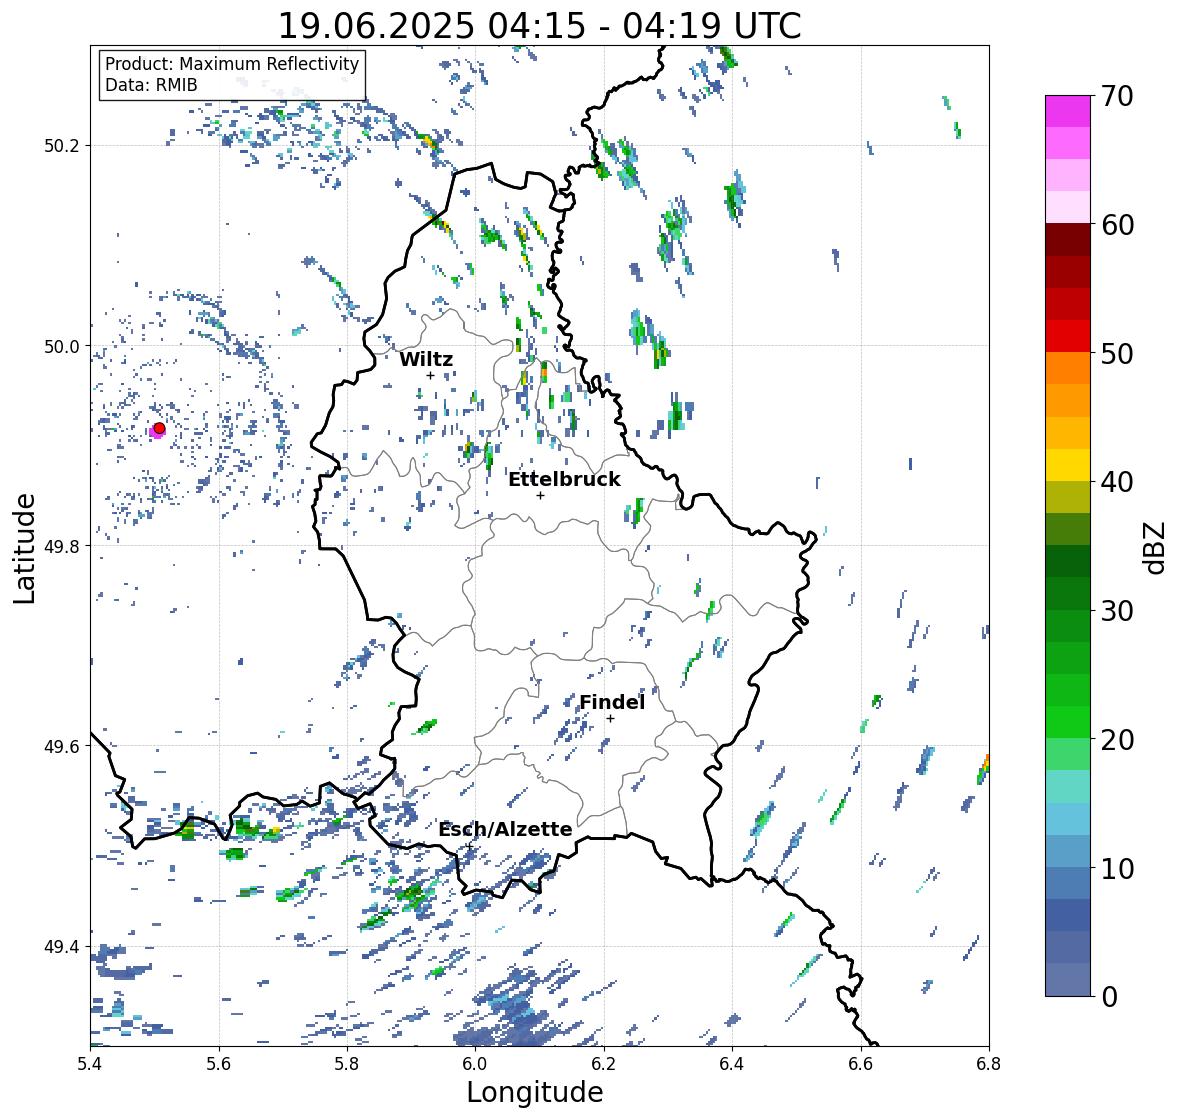The width and height of the screenshot is (1179, 1117).
Task: Click the Wiltz station label
Action: pyautogui.click(x=426, y=359)
